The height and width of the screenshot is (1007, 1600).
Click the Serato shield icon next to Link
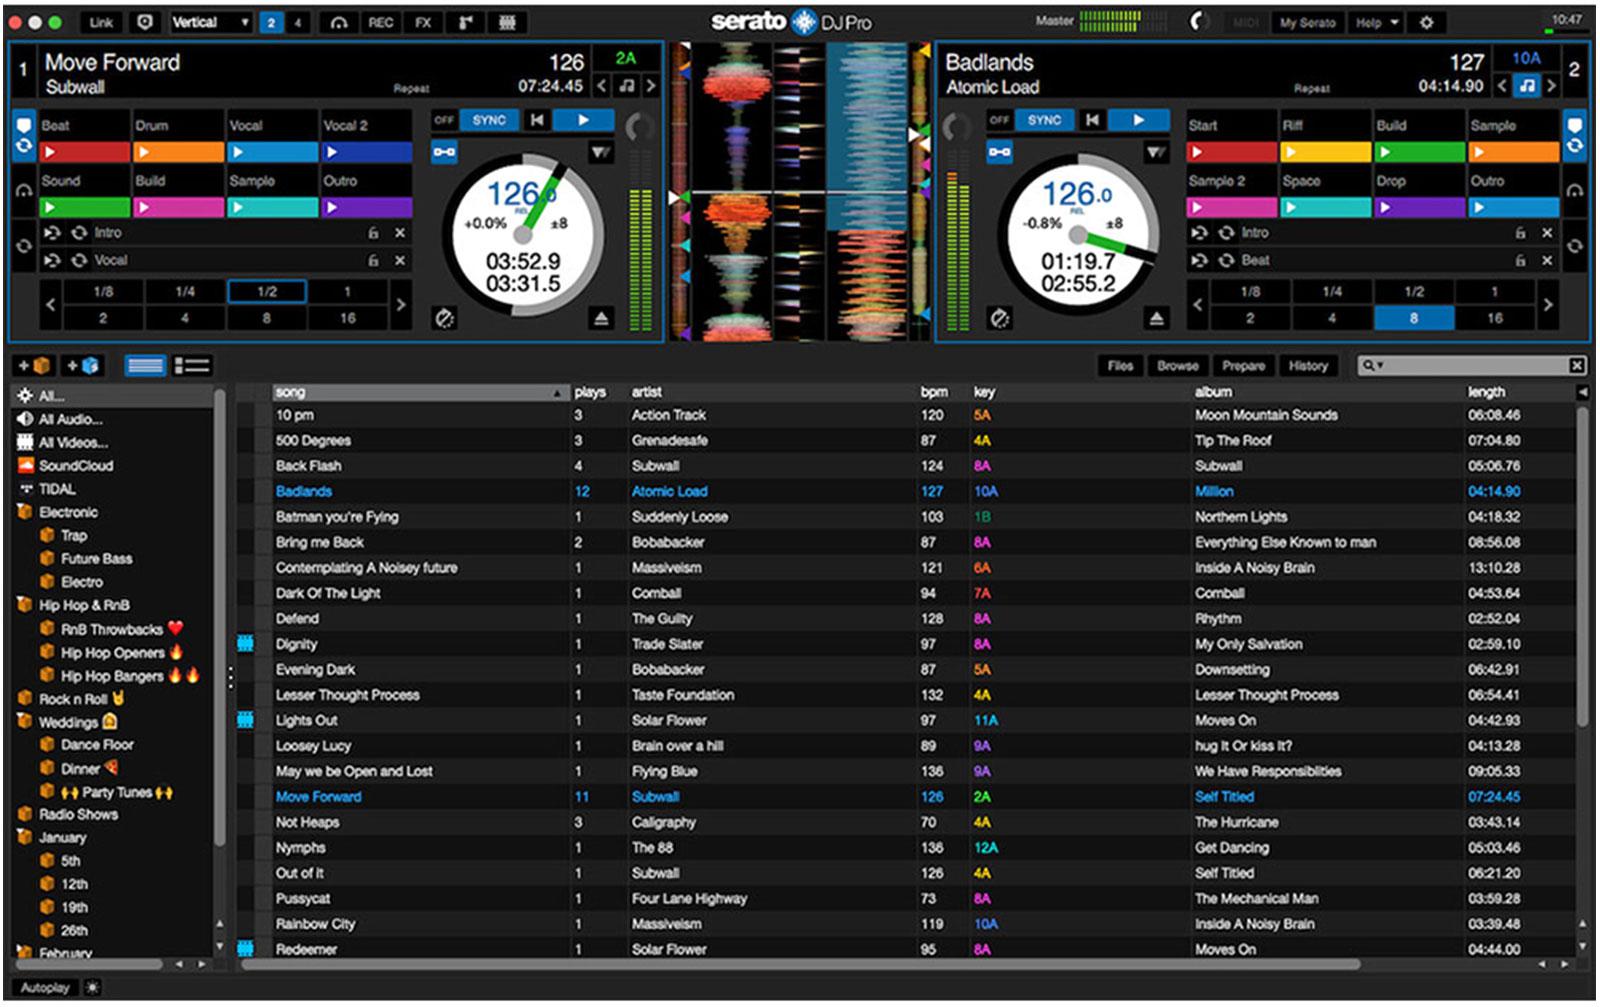[145, 22]
